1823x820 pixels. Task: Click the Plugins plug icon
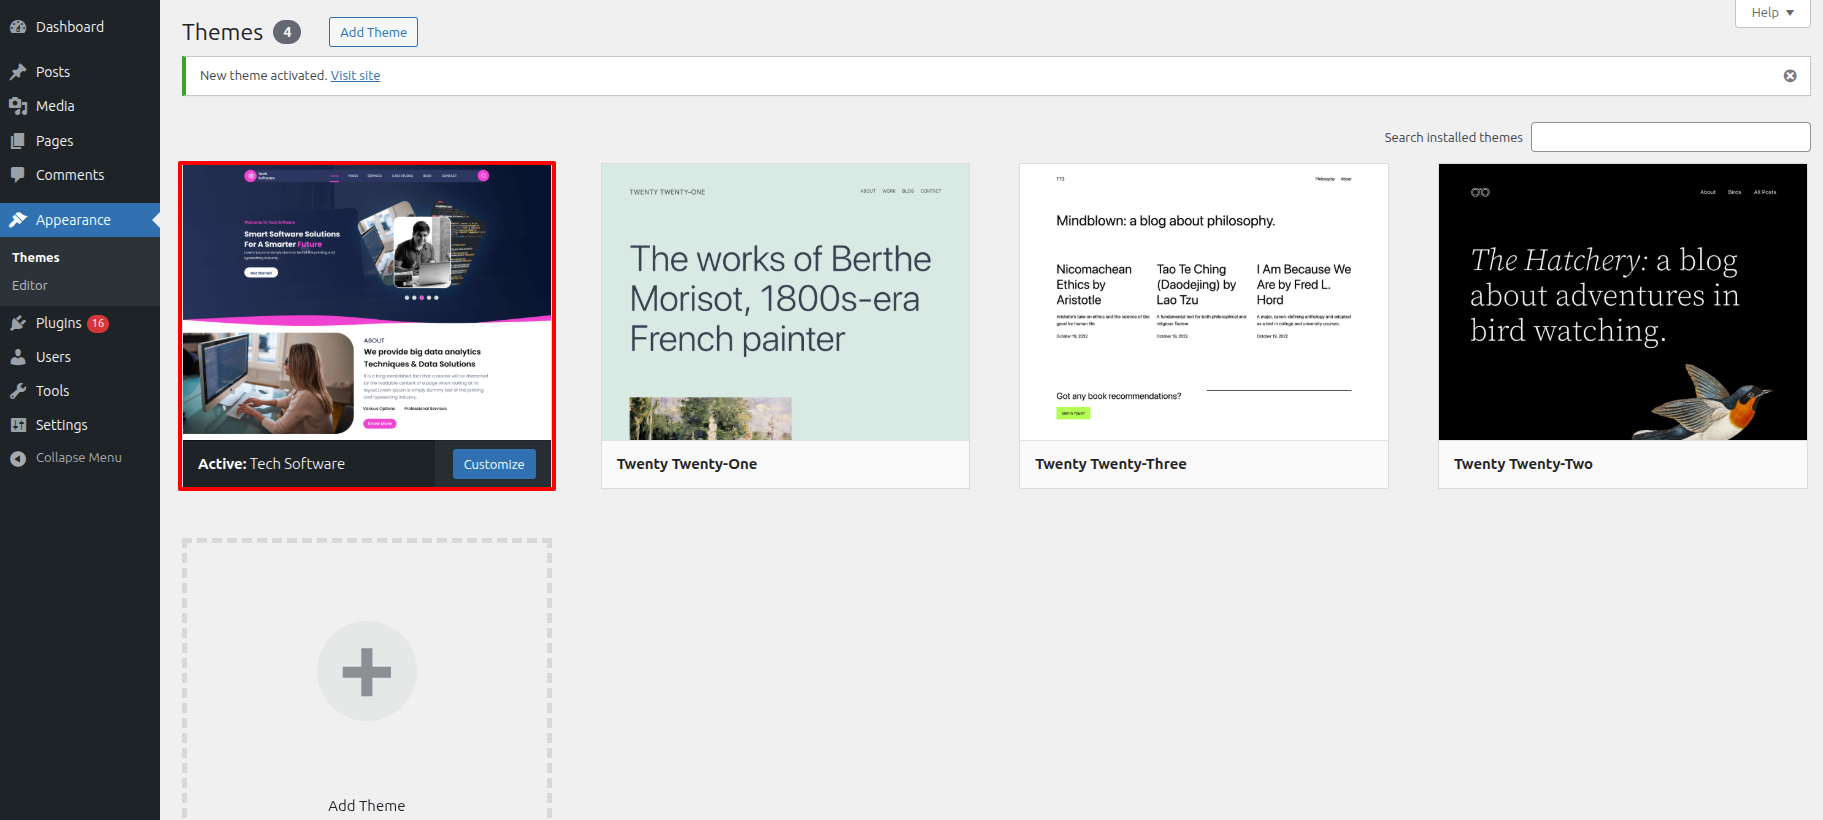click(18, 323)
